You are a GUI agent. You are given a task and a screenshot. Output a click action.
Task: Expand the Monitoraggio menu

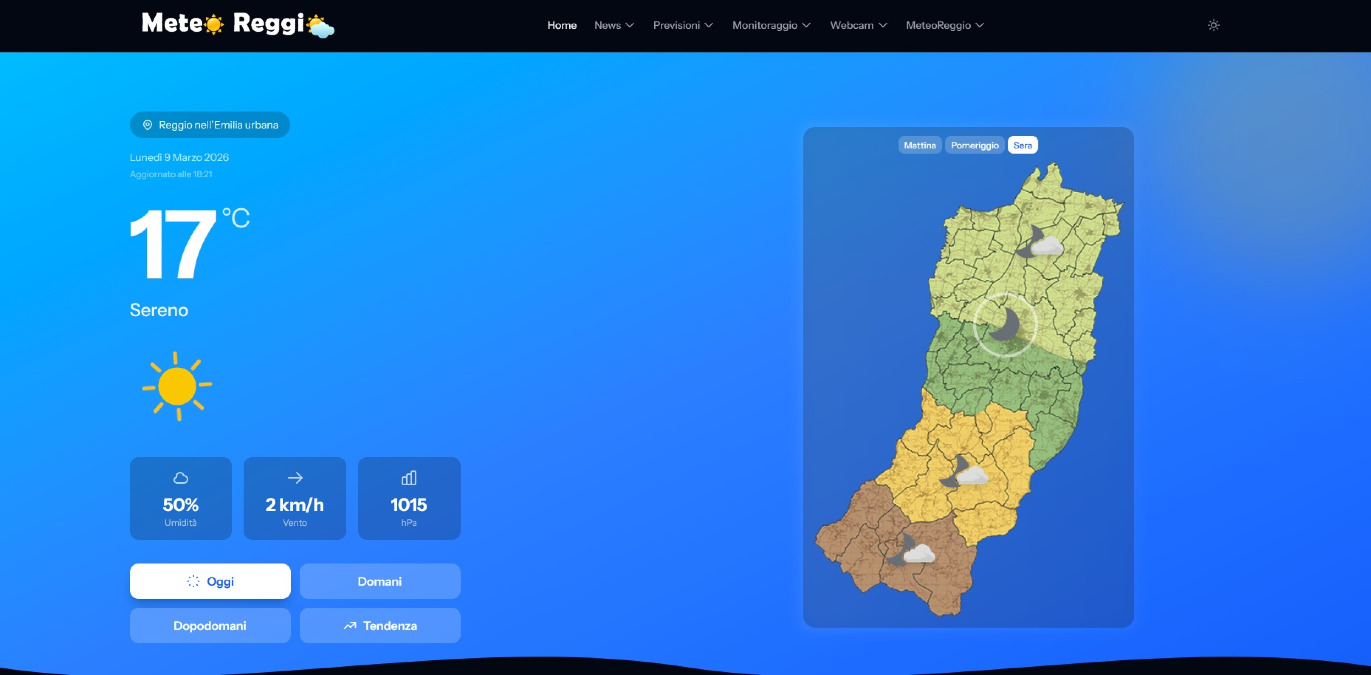[771, 25]
